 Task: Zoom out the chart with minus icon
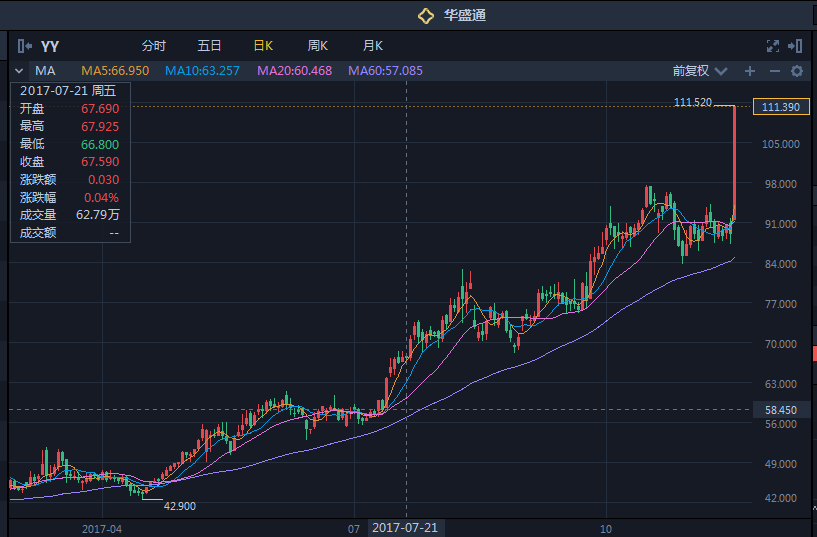click(774, 71)
